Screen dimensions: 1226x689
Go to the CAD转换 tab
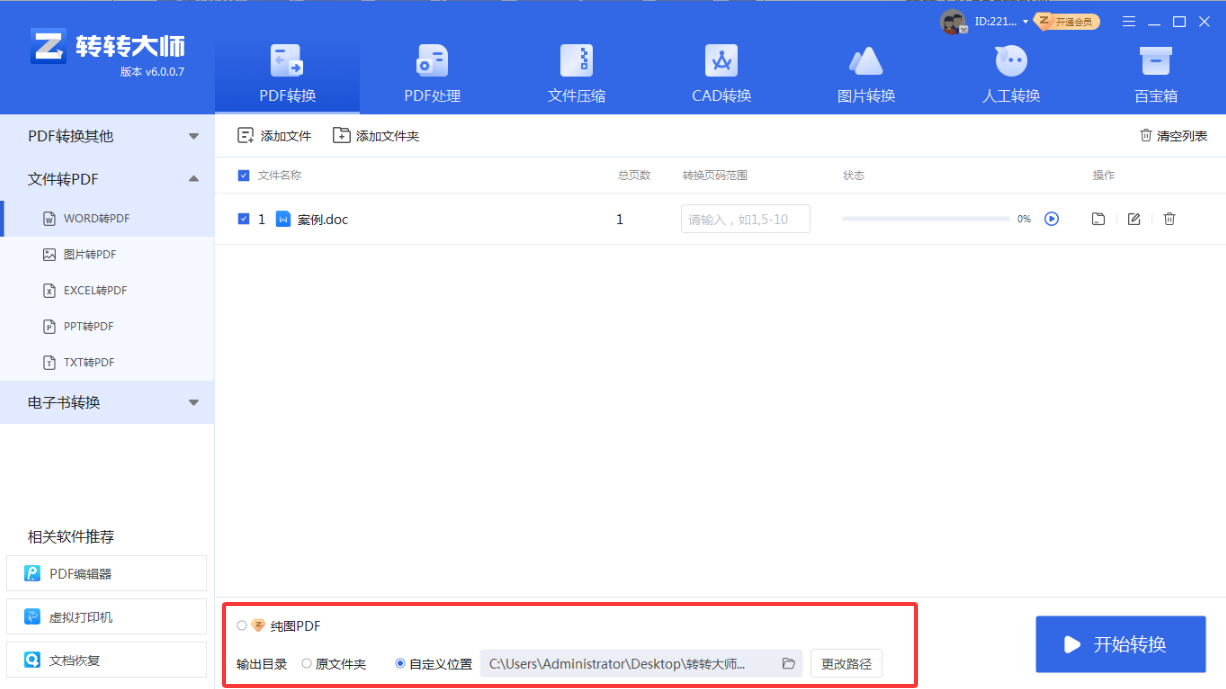point(721,74)
